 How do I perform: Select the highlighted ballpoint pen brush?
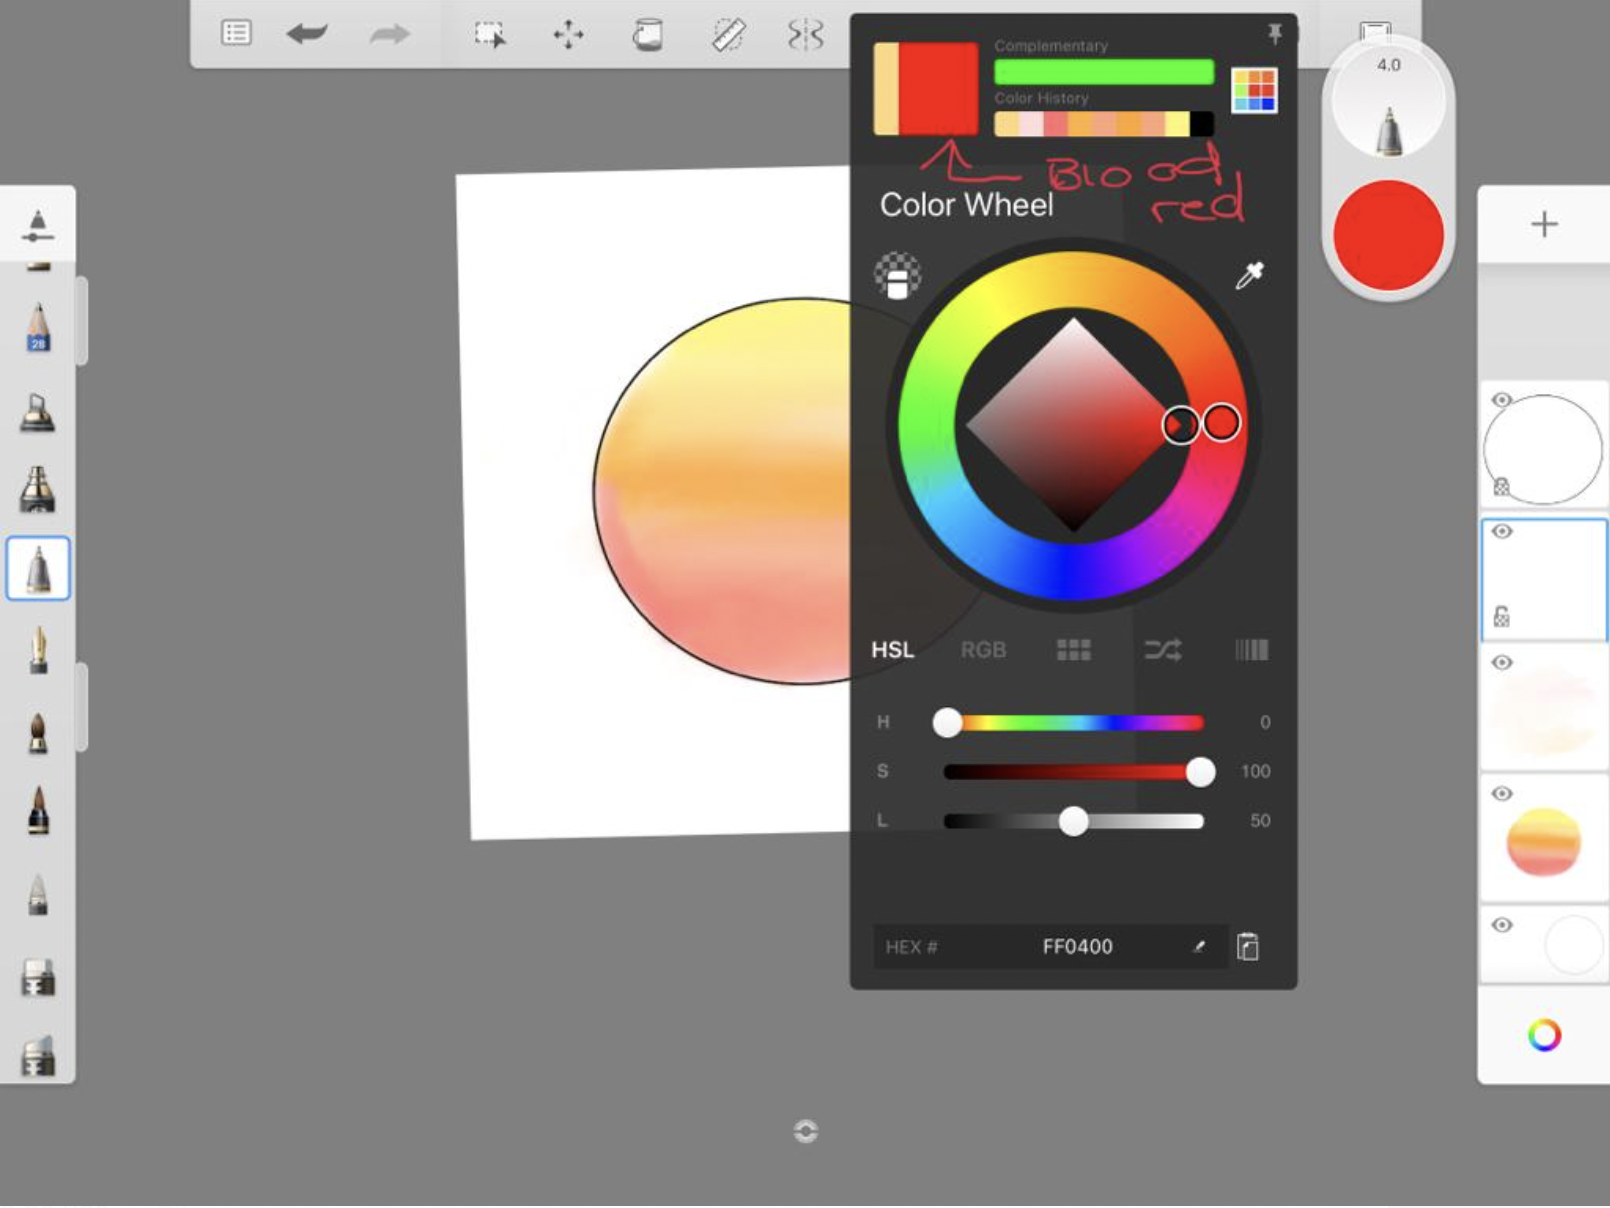pyautogui.click(x=38, y=568)
